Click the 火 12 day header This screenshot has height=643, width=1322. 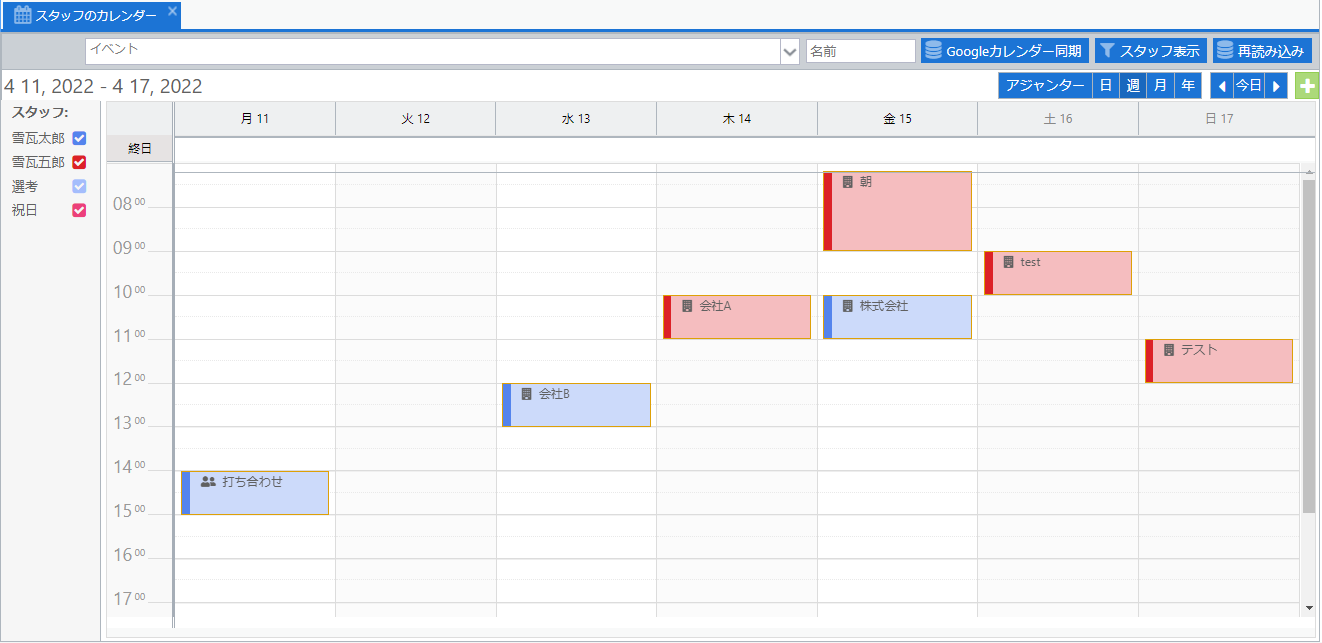(x=416, y=119)
